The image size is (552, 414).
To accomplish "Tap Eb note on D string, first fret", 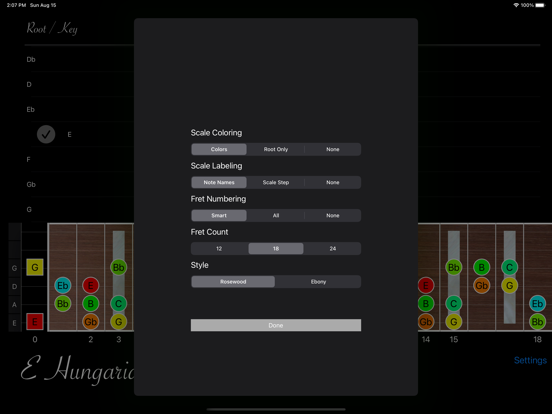I will tap(63, 285).
